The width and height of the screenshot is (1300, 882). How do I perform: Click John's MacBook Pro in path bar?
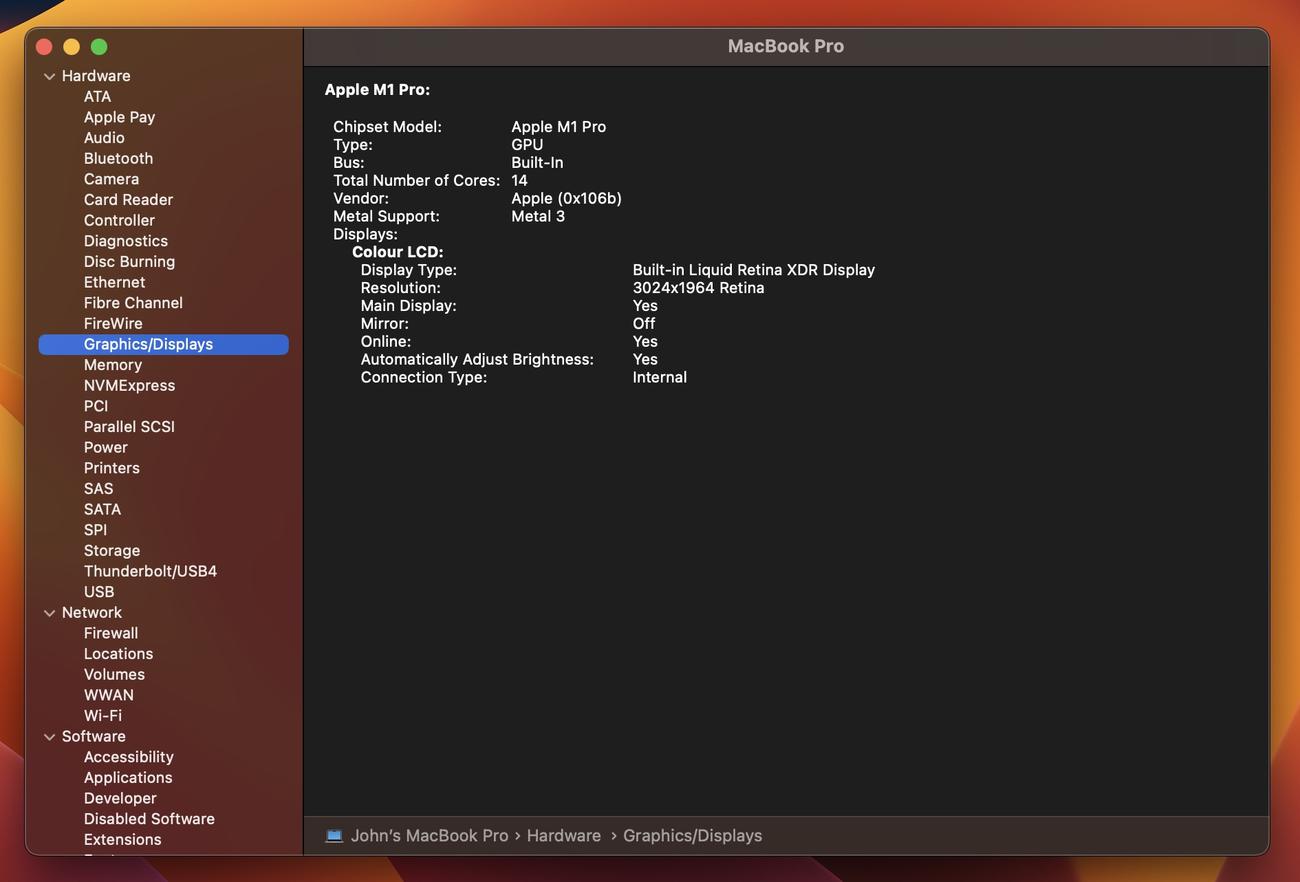429,836
